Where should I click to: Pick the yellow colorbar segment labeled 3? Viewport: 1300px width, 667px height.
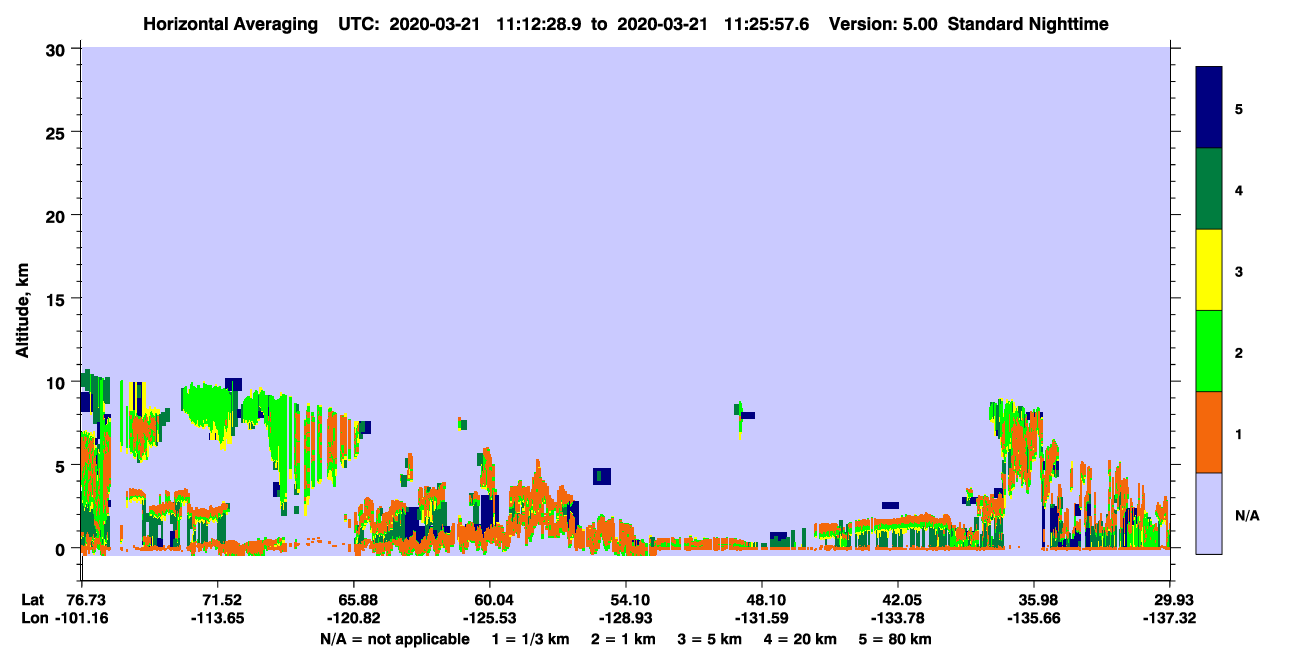pos(1209,270)
